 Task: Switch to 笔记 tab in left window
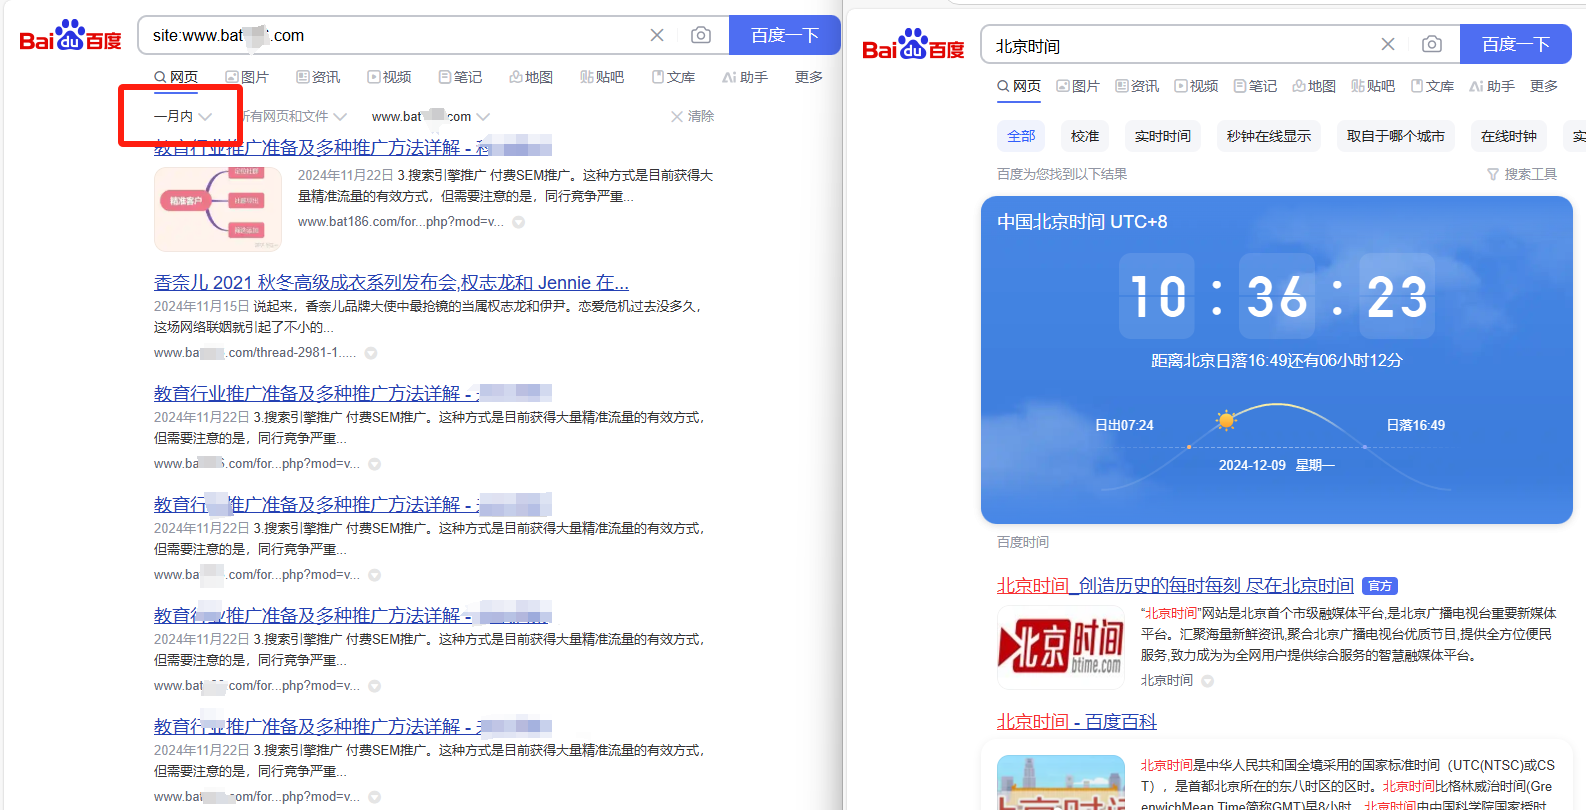[x=460, y=77]
